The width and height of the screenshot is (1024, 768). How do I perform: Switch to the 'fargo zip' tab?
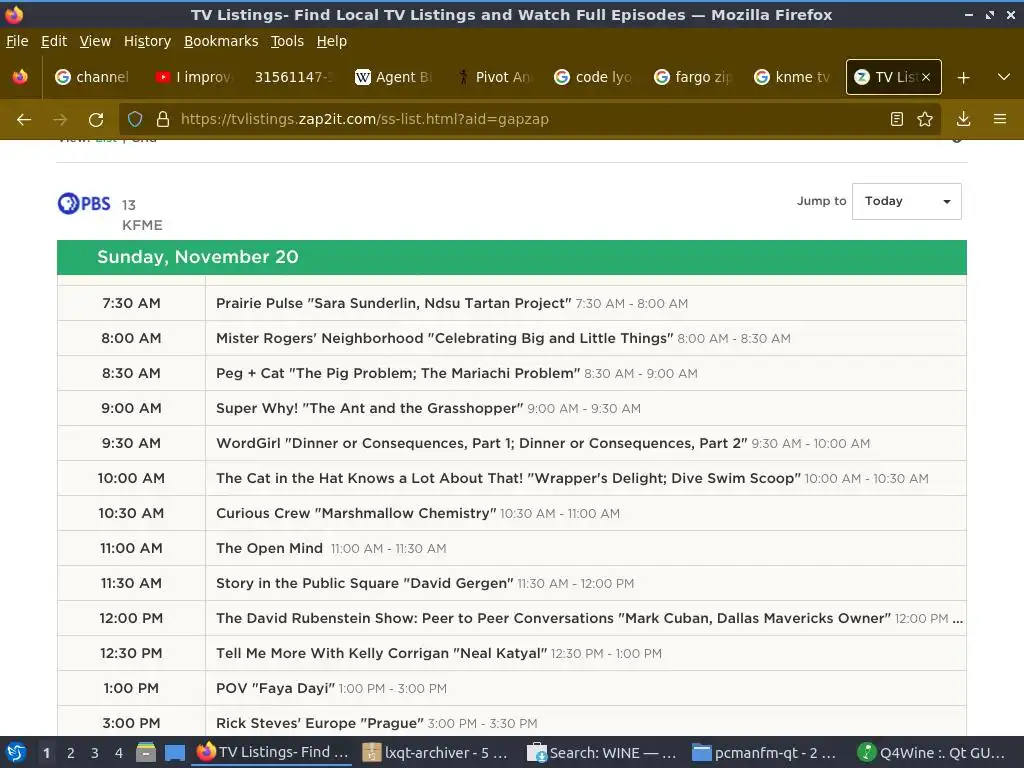tap(694, 77)
